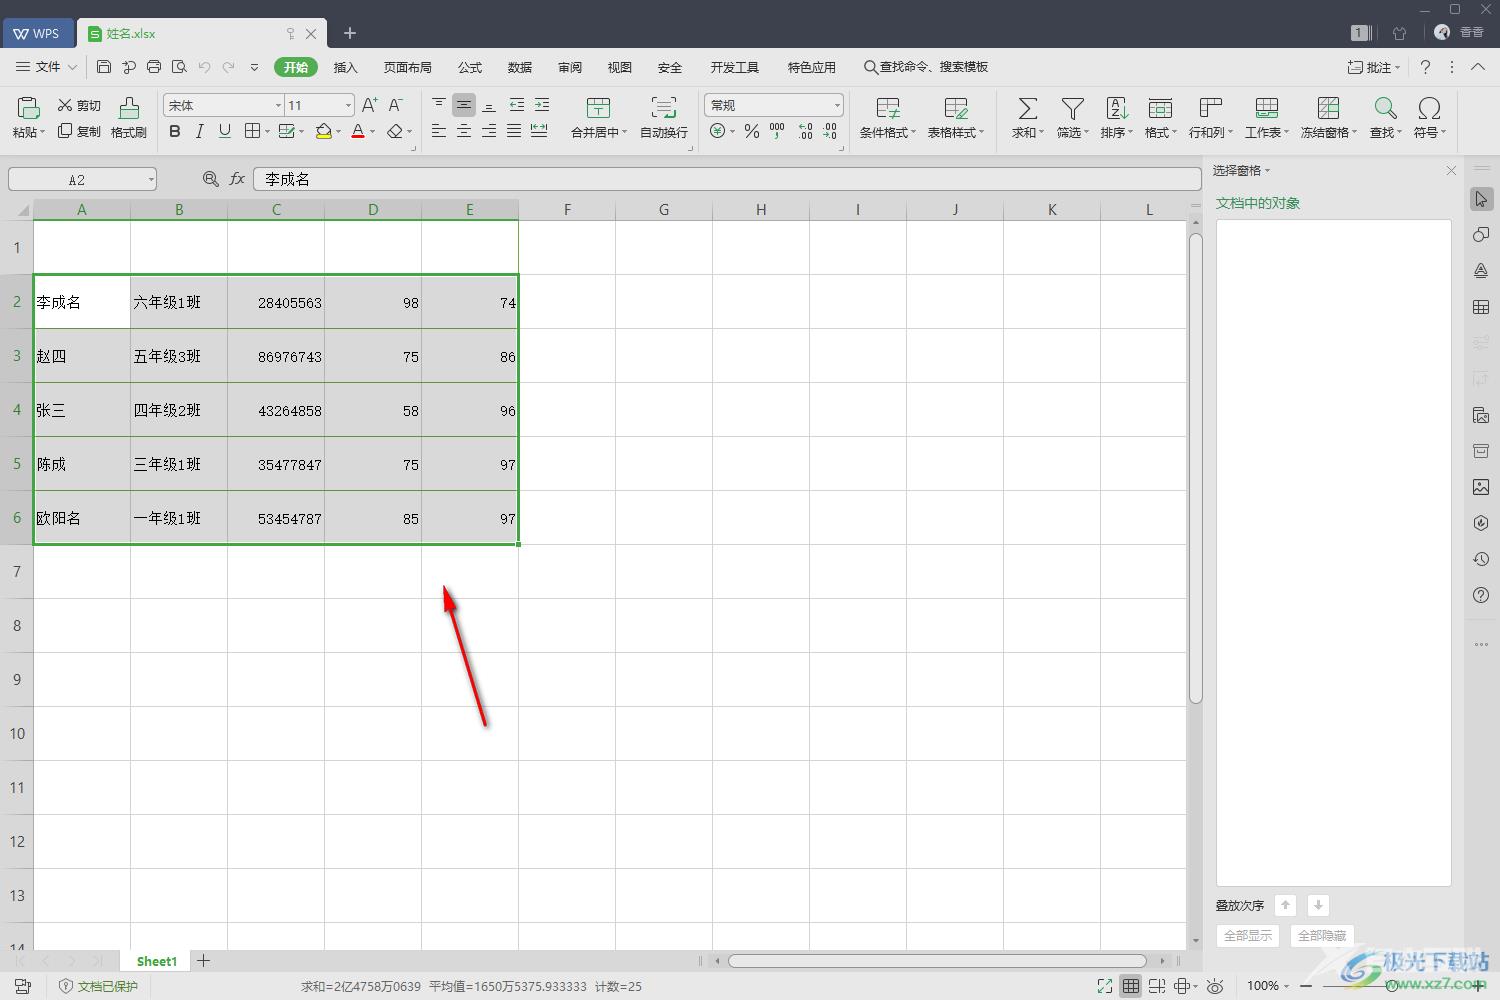
Task: Switch to 公式 Formulas tab
Action: pyautogui.click(x=470, y=67)
